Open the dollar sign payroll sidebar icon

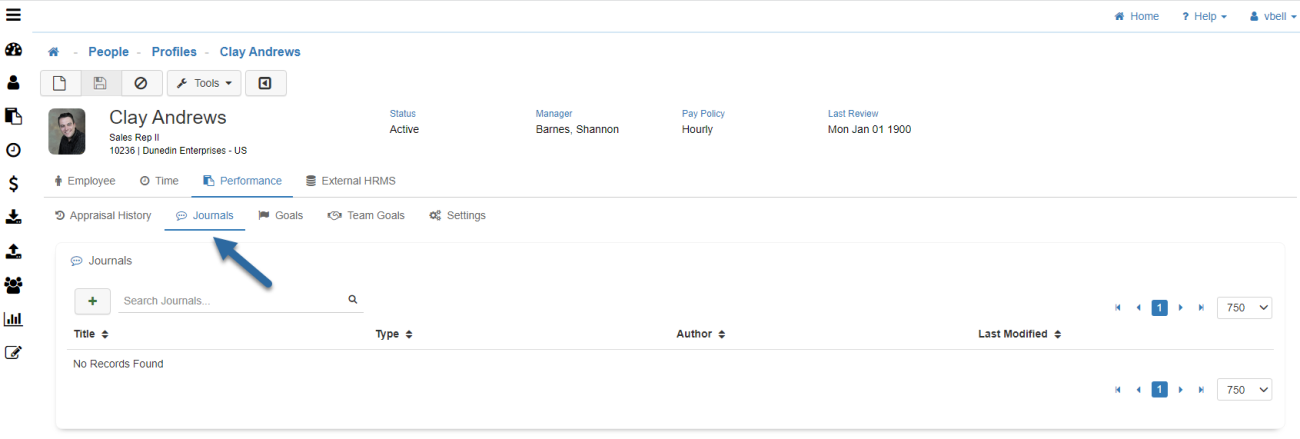[x=14, y=184]
